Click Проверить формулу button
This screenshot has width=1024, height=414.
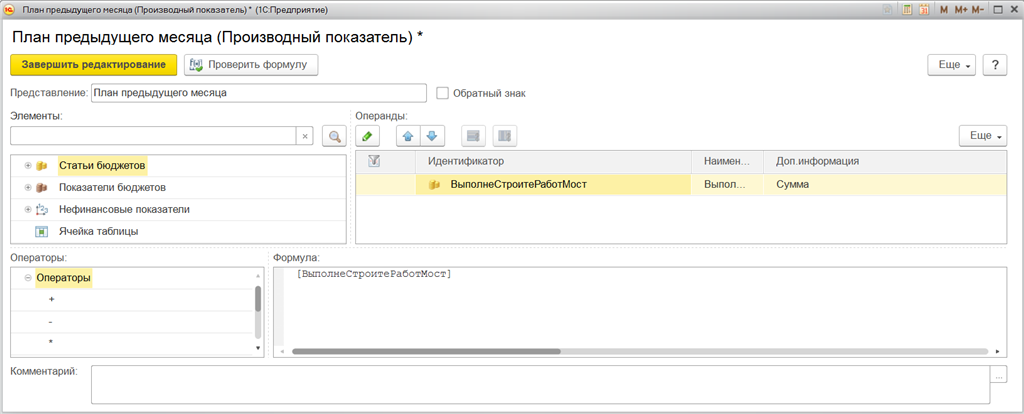coord(251,65)
